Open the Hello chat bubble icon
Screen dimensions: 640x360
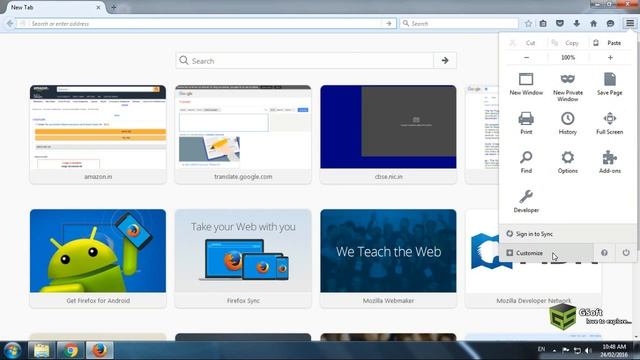tap(610, 24)
